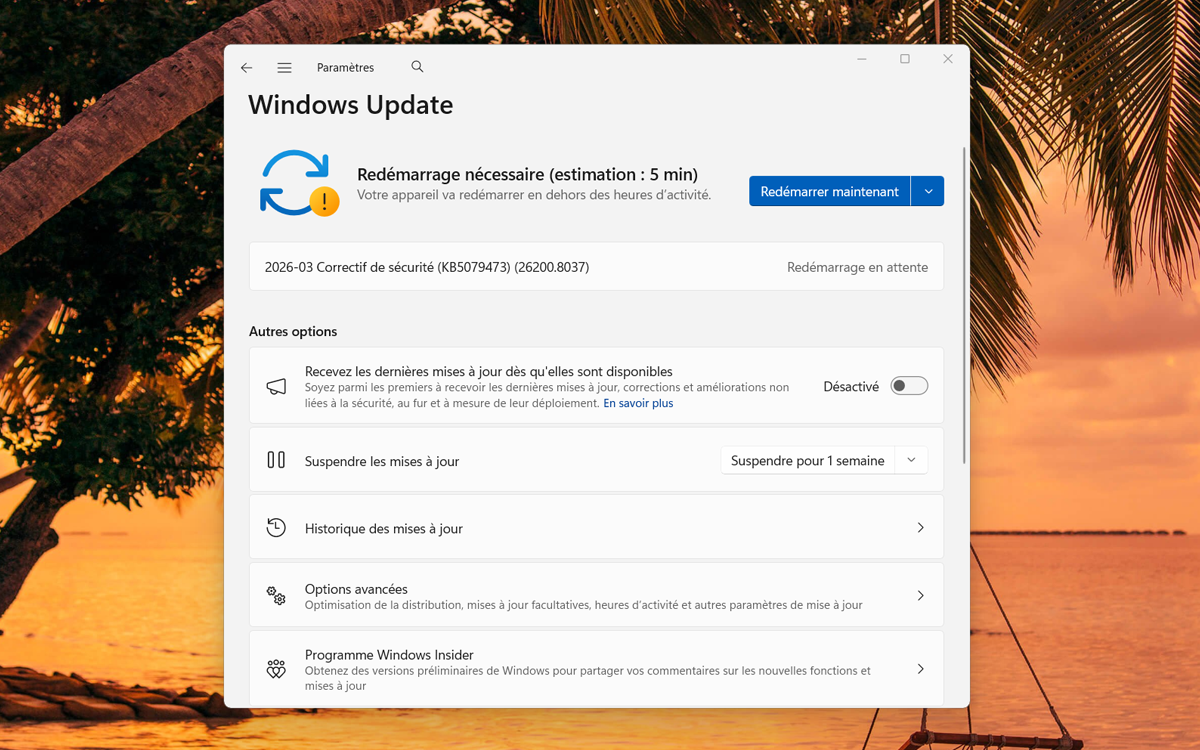
Task: Open the Paramètres search
Action: point(417,66)
